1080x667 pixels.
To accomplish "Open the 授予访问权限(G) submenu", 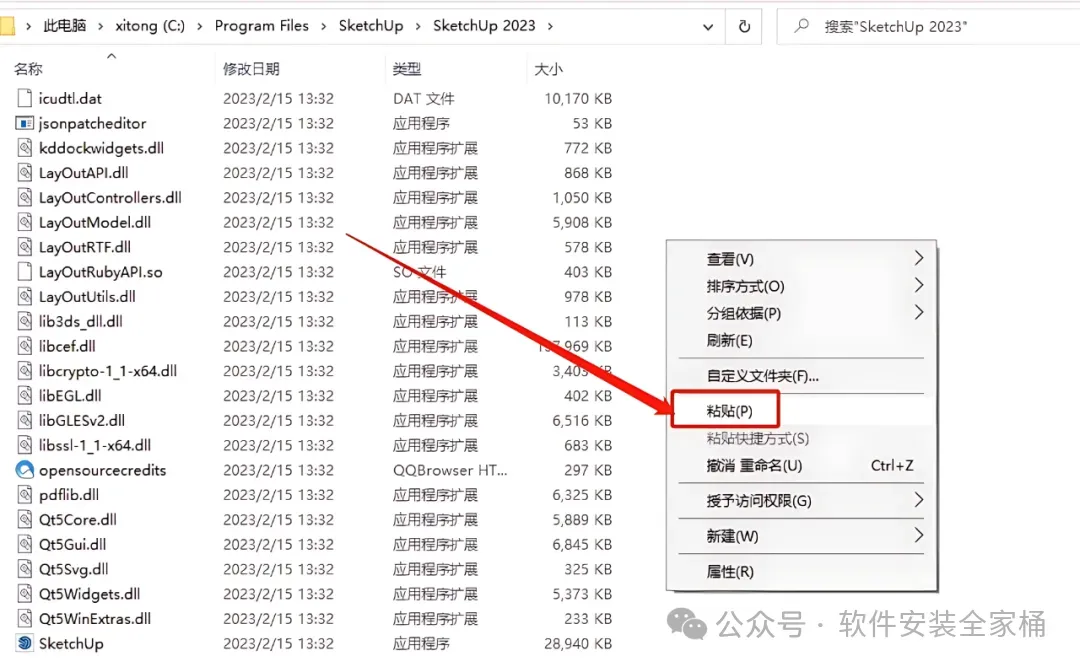I will [802, 501].
